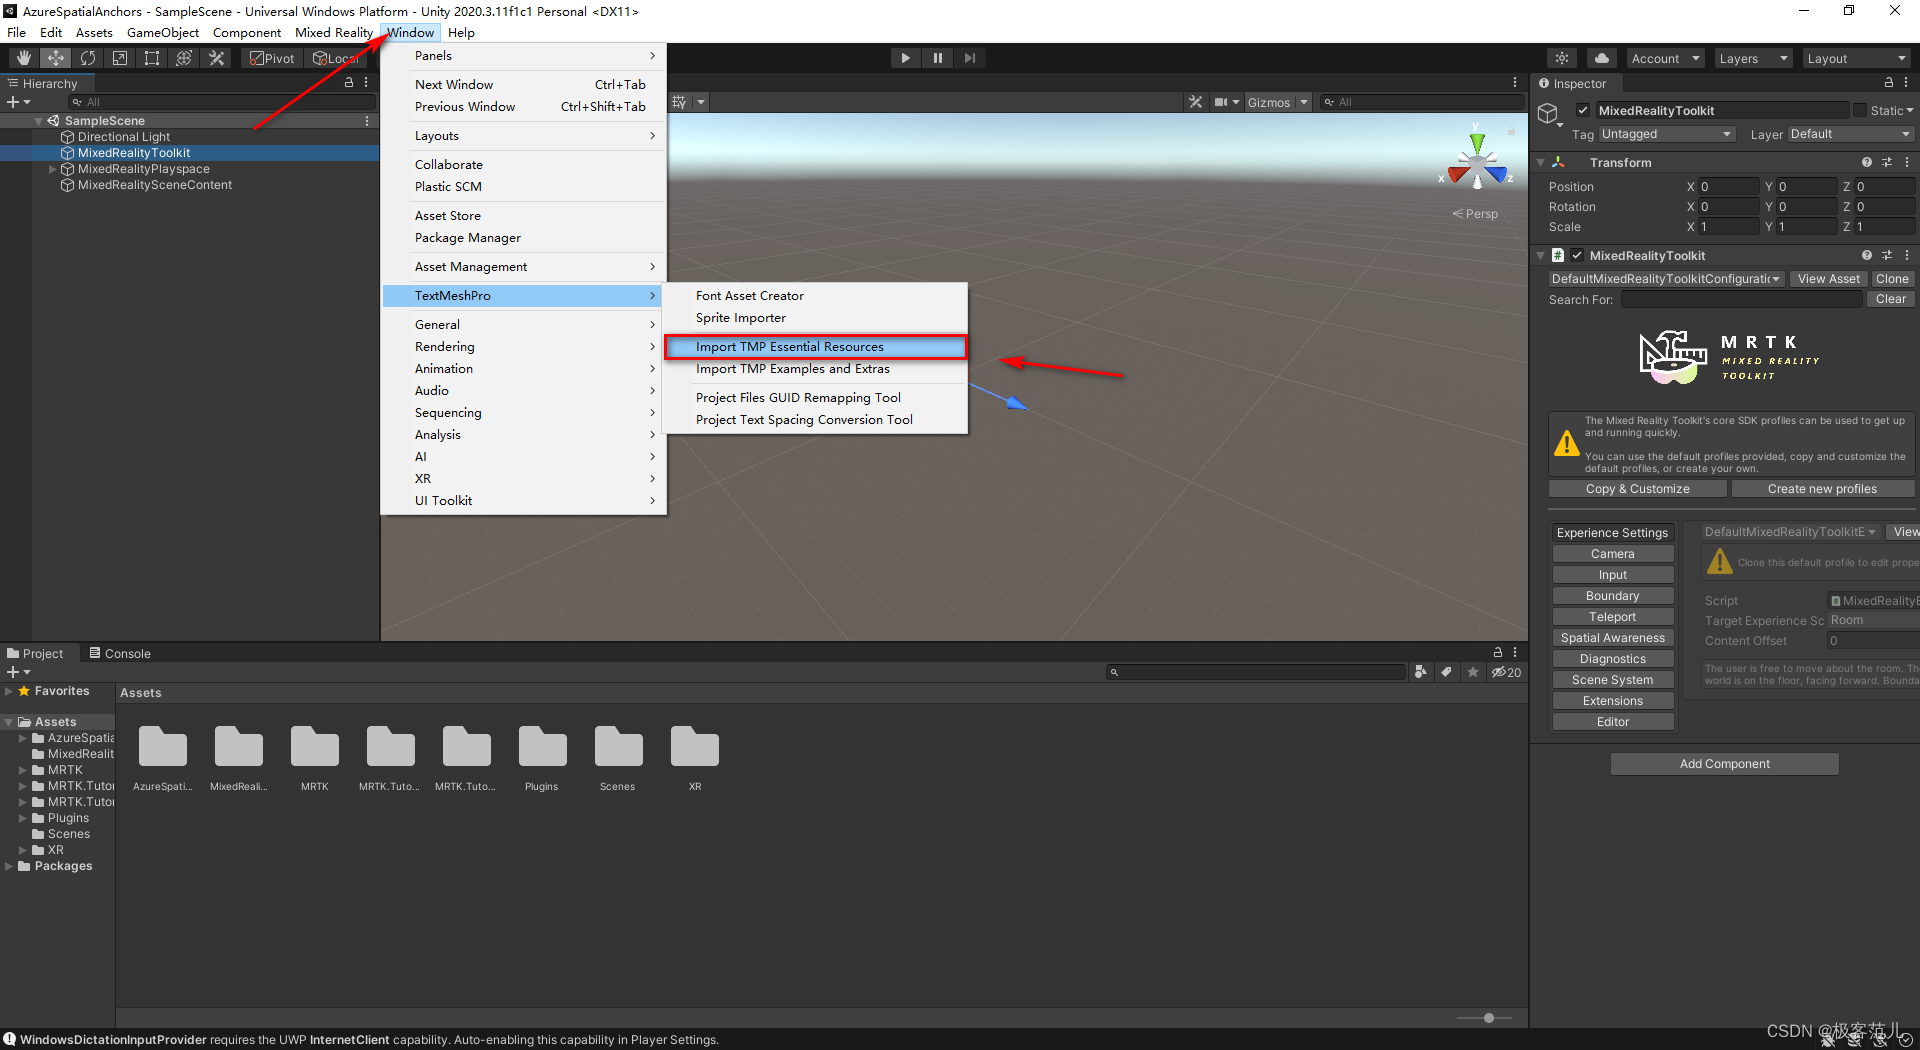Click the View Asset button
Viewport: 1920px width, 1050px height.
pos(1828,279)
